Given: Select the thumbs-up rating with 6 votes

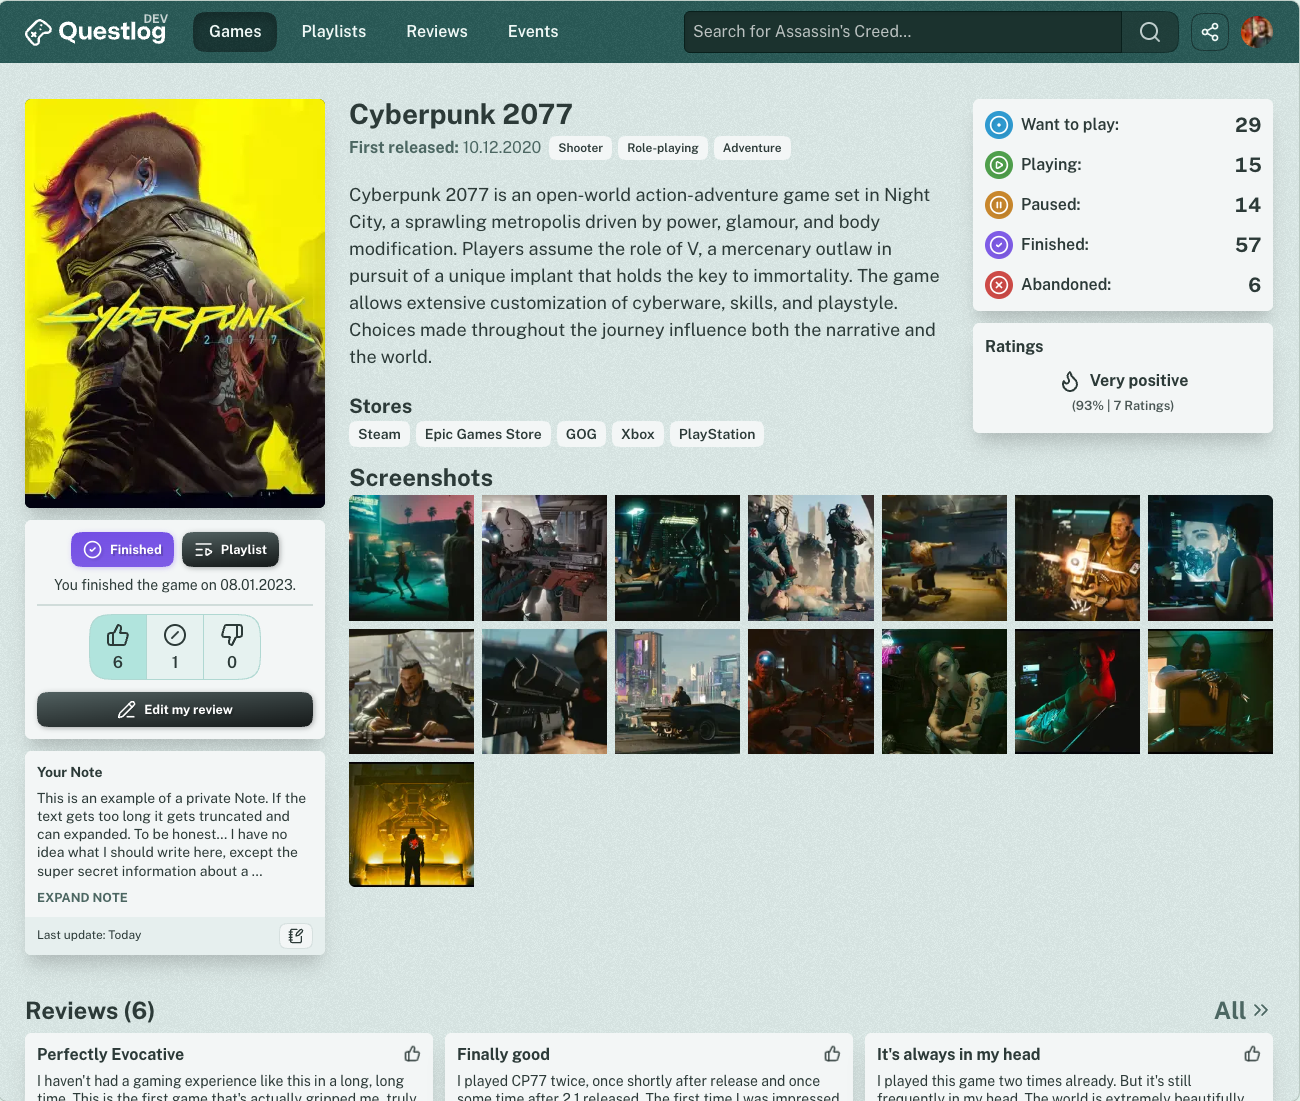Looking at the screenshot, I should [118, 647].
